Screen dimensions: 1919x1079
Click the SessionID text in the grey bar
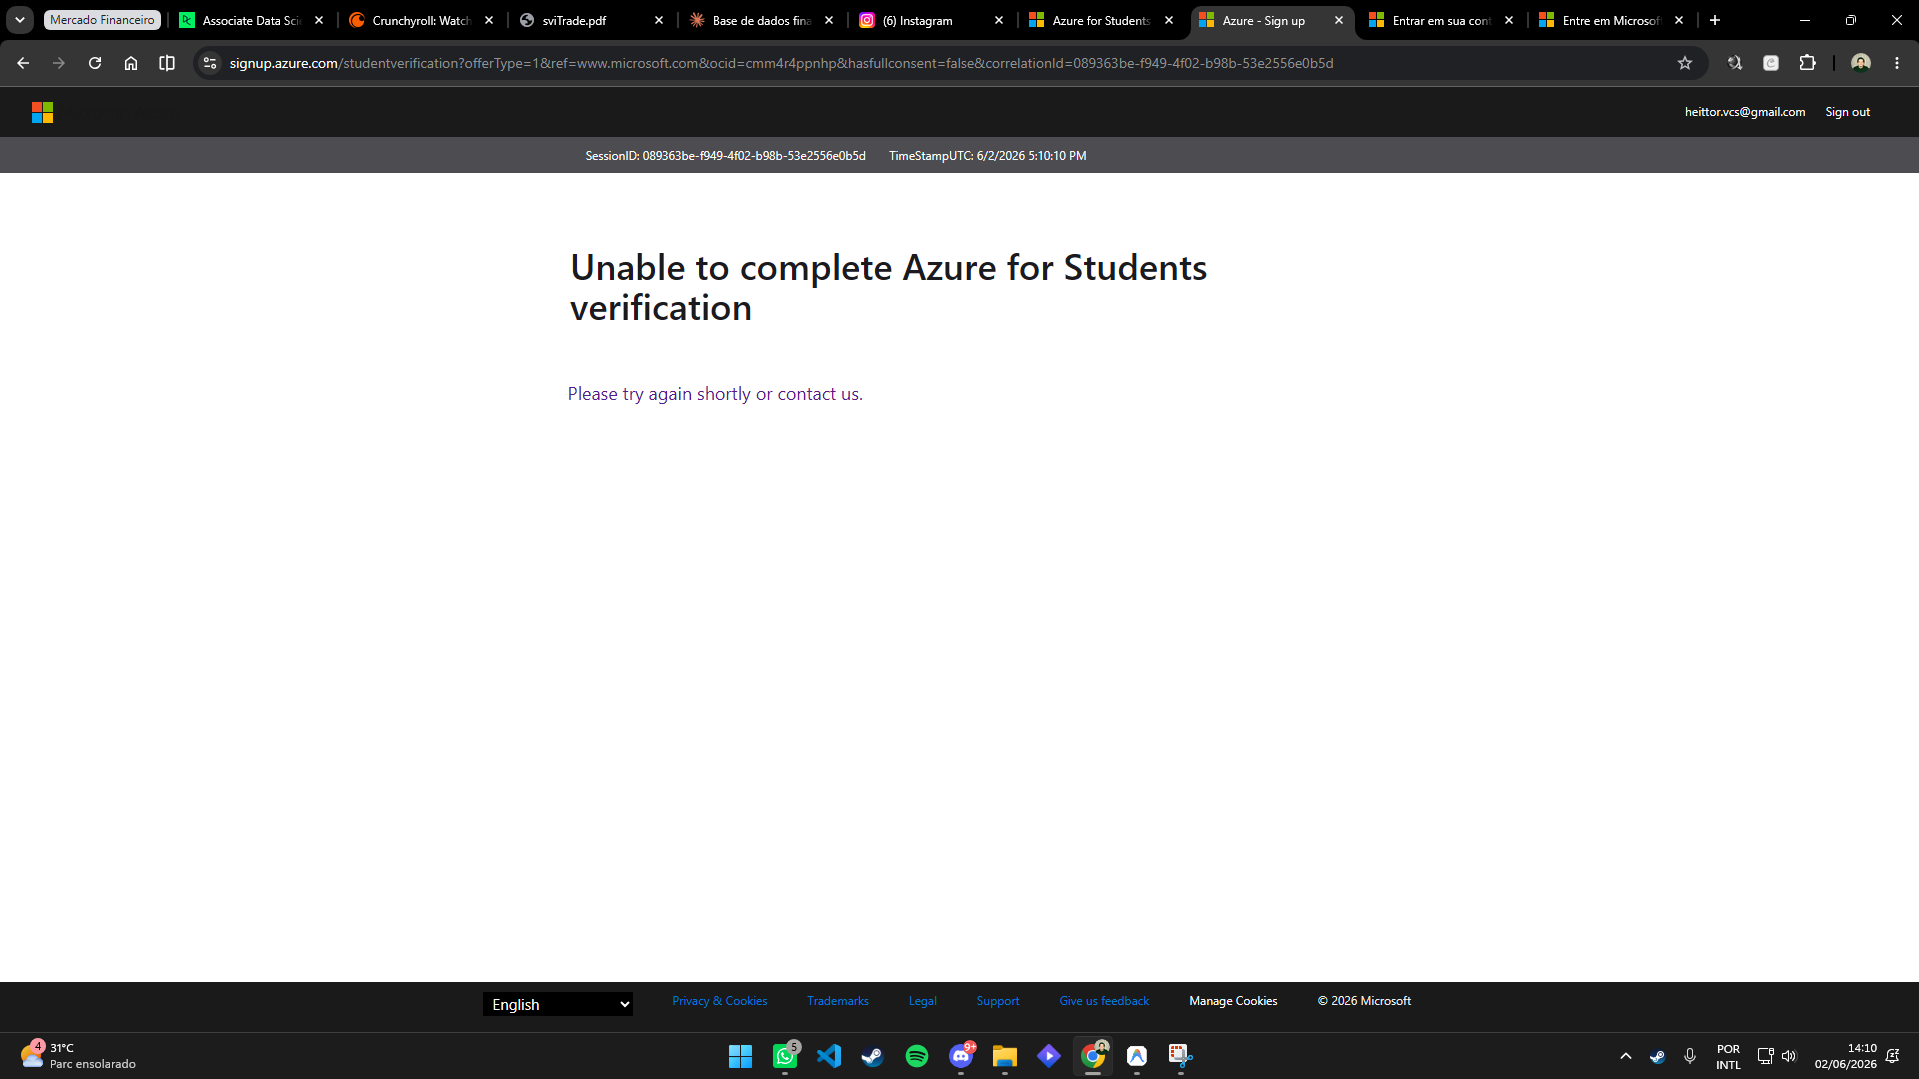725,156
